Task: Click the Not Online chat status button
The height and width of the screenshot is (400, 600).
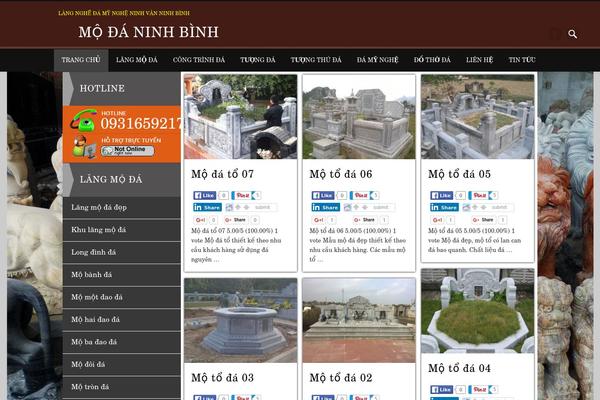Action: point(128,150)
